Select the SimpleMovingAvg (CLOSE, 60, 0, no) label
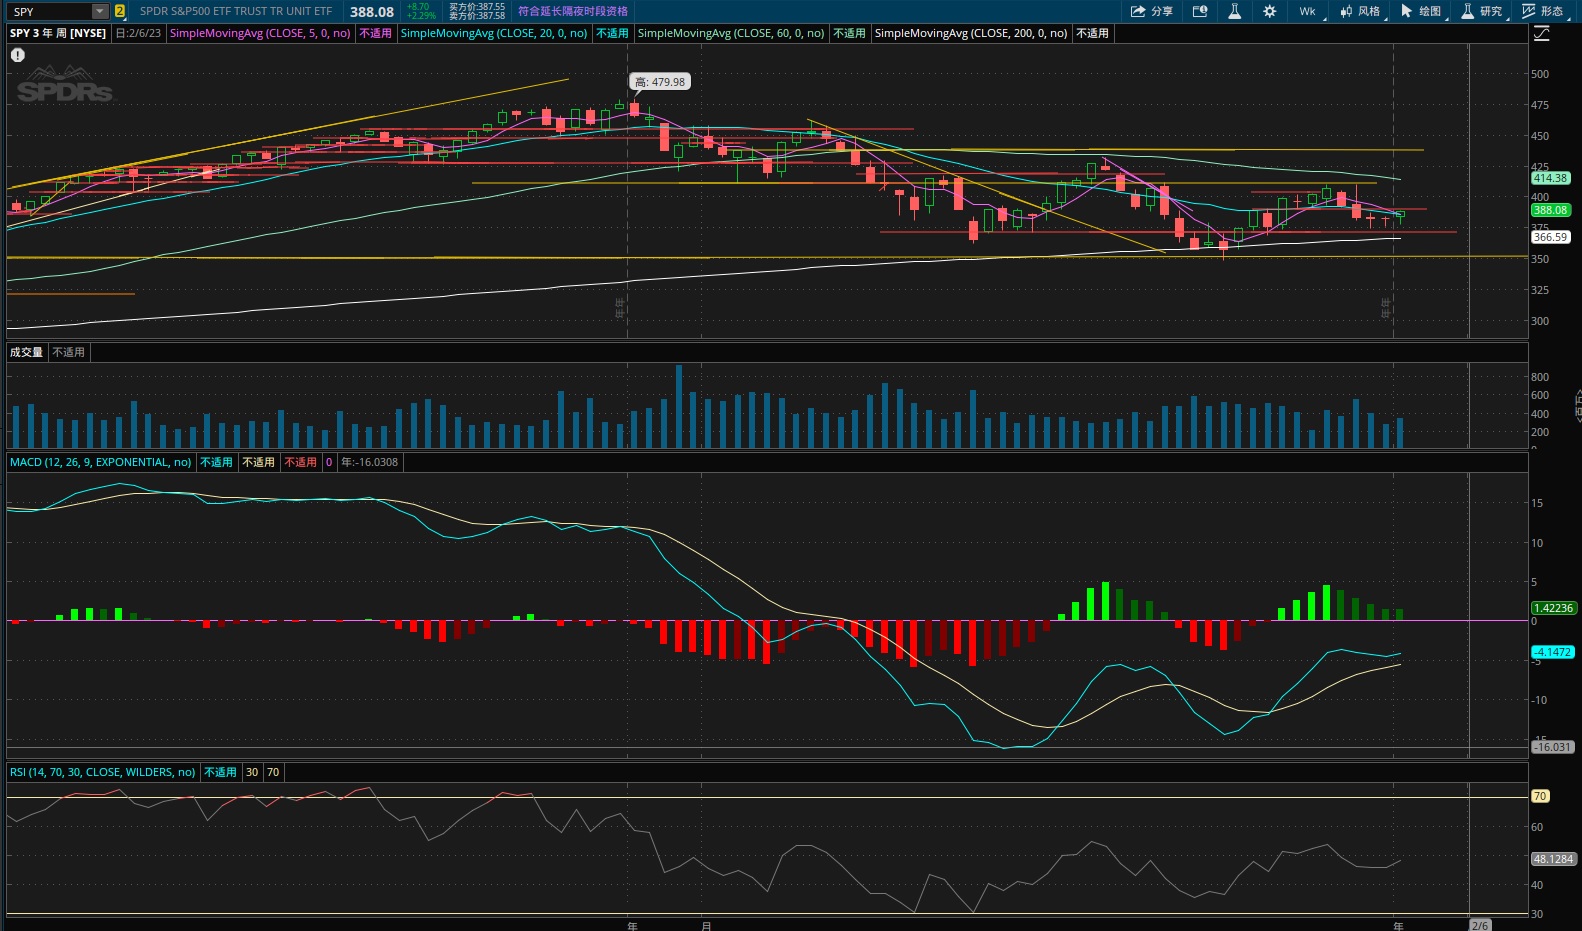The width and height of the screenshot is (1582, 931). [x=731, y=33]
